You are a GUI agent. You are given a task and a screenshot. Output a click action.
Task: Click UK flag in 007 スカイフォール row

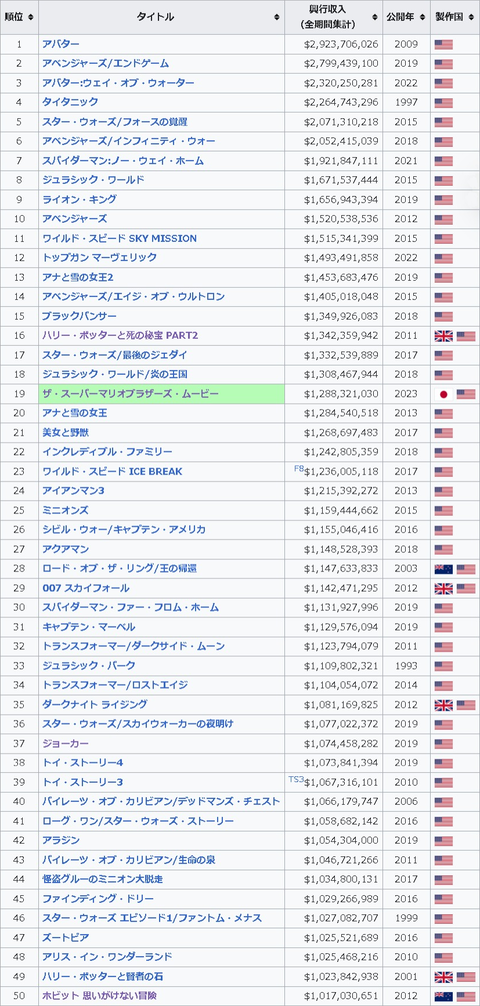[443, 588]
